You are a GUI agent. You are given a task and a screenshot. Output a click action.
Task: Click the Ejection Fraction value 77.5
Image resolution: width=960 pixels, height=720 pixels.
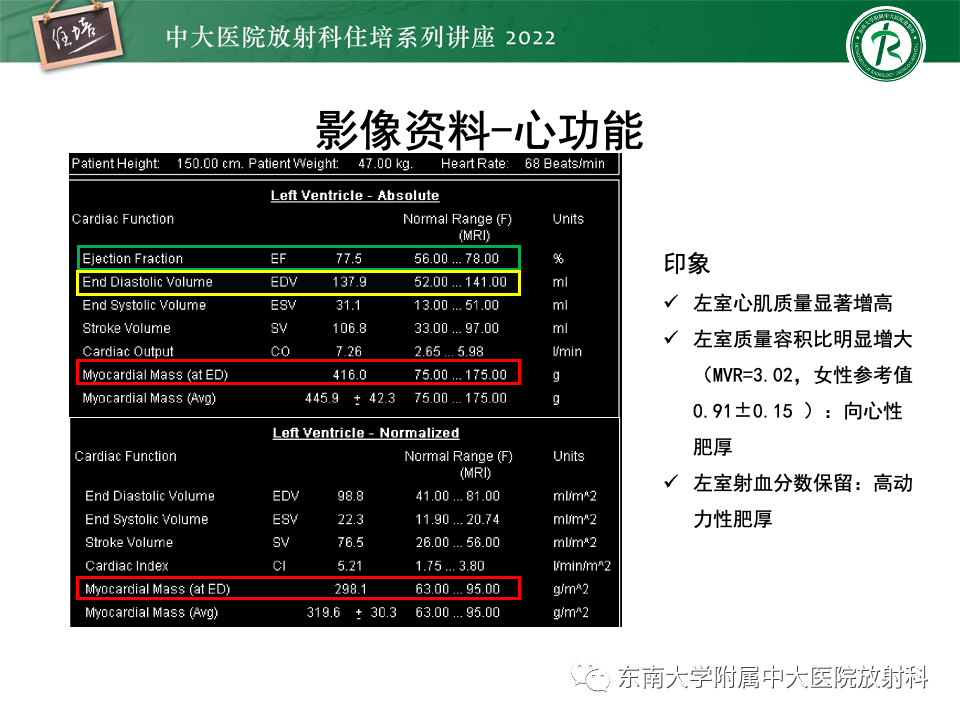(x=348, y=258)
